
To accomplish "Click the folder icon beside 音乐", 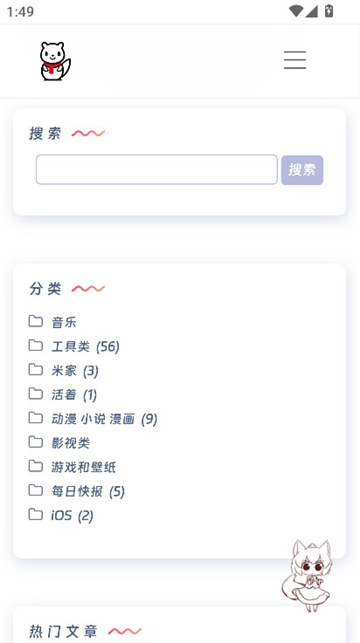I will 36,321.
